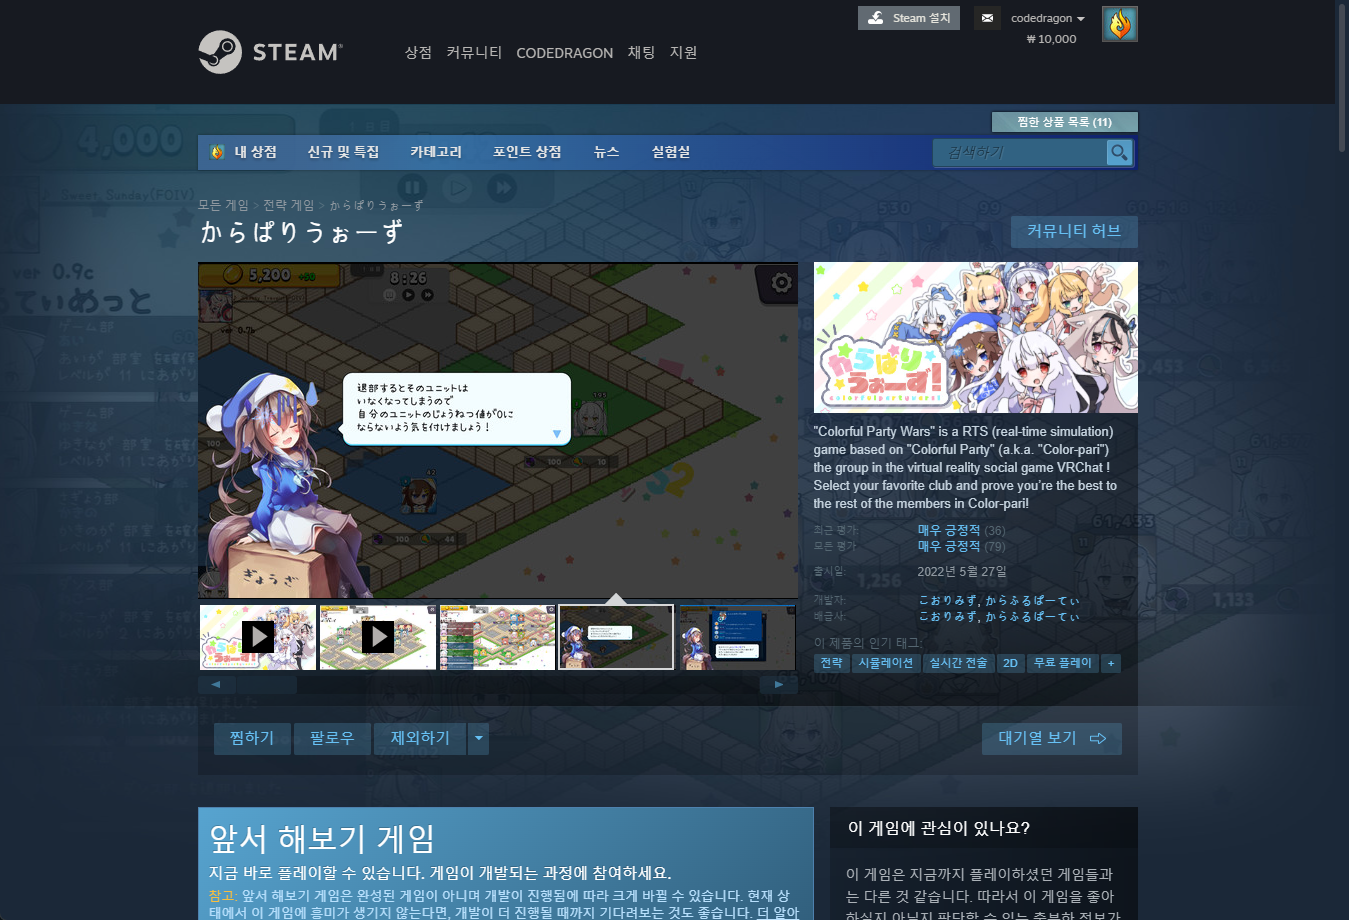Play the second trailer video thumbnail

tap(378, 637)
